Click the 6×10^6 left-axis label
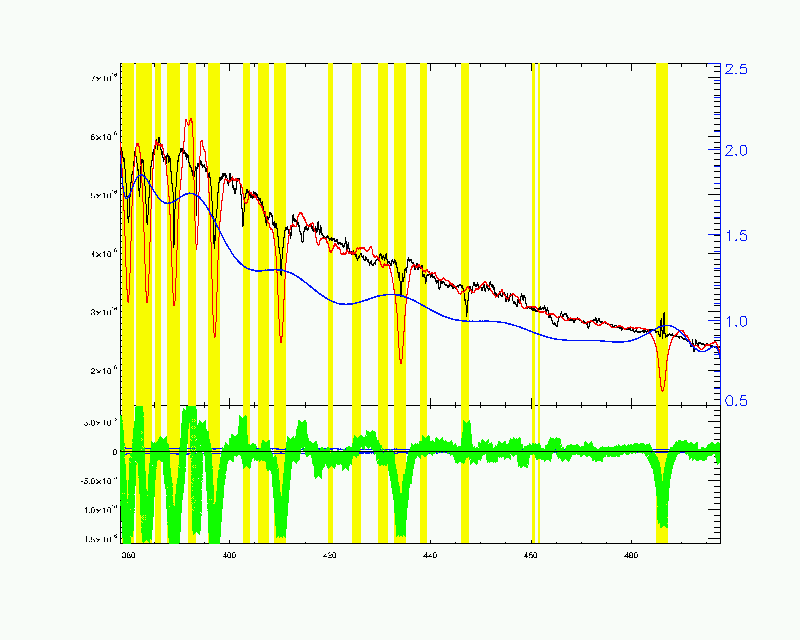This screenshot has width=800, height=640. pos(104,137)
